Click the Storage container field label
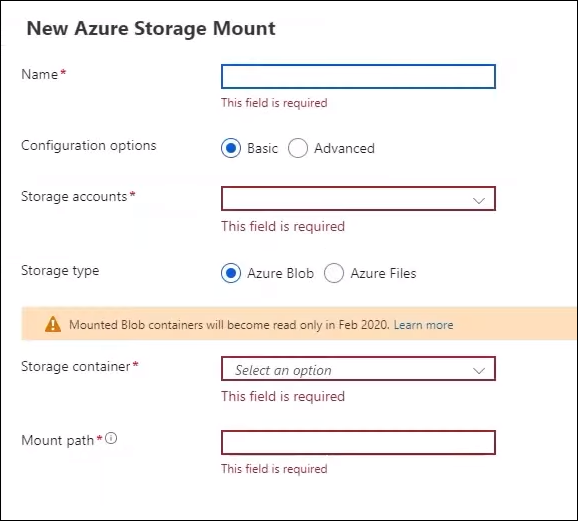Viewport: 578px width, 521px height. 76,367
